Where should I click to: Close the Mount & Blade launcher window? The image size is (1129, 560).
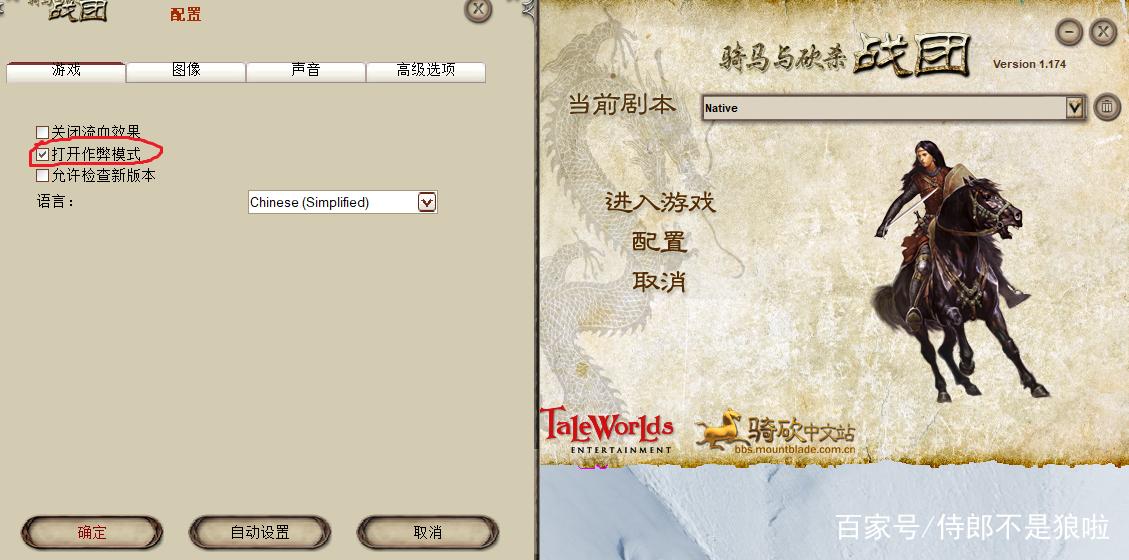[x=1102, y=32]
